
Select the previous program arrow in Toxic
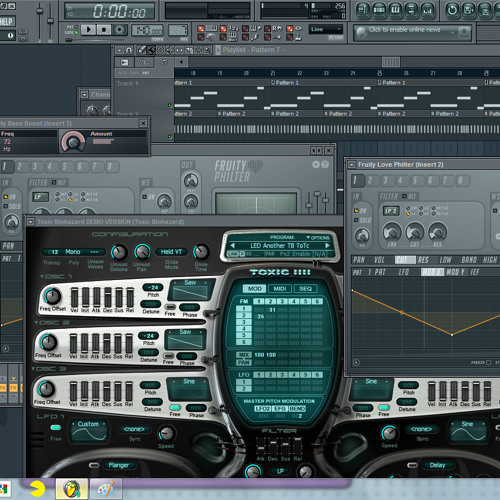tap(233, 246)
